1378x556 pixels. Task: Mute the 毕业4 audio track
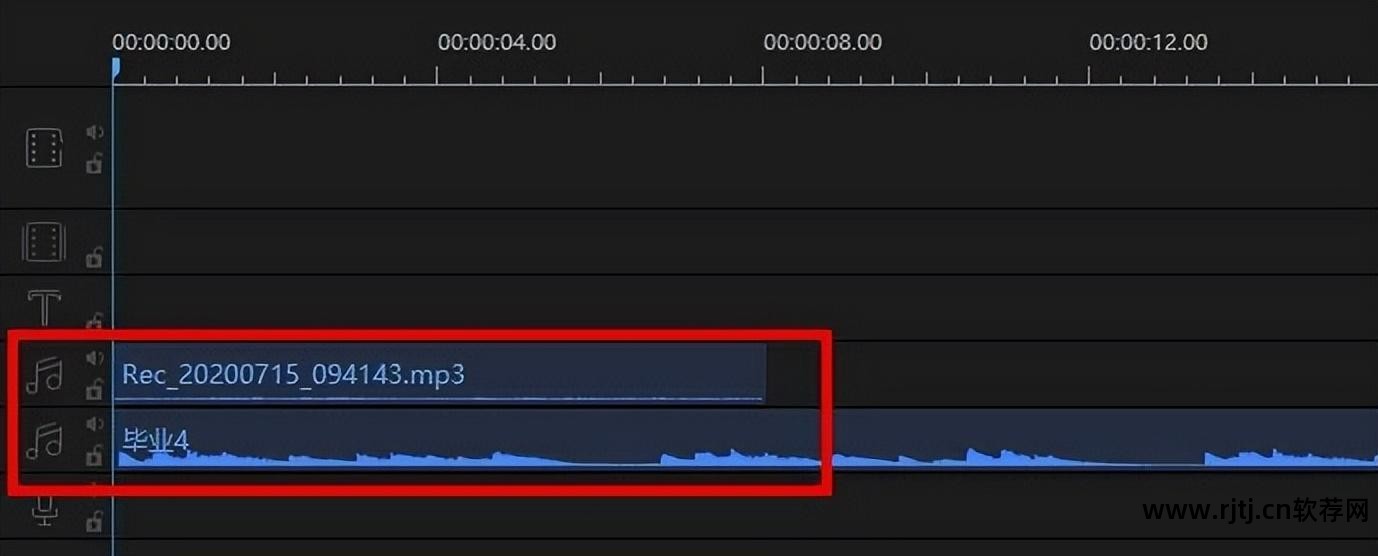pos(94,424)
